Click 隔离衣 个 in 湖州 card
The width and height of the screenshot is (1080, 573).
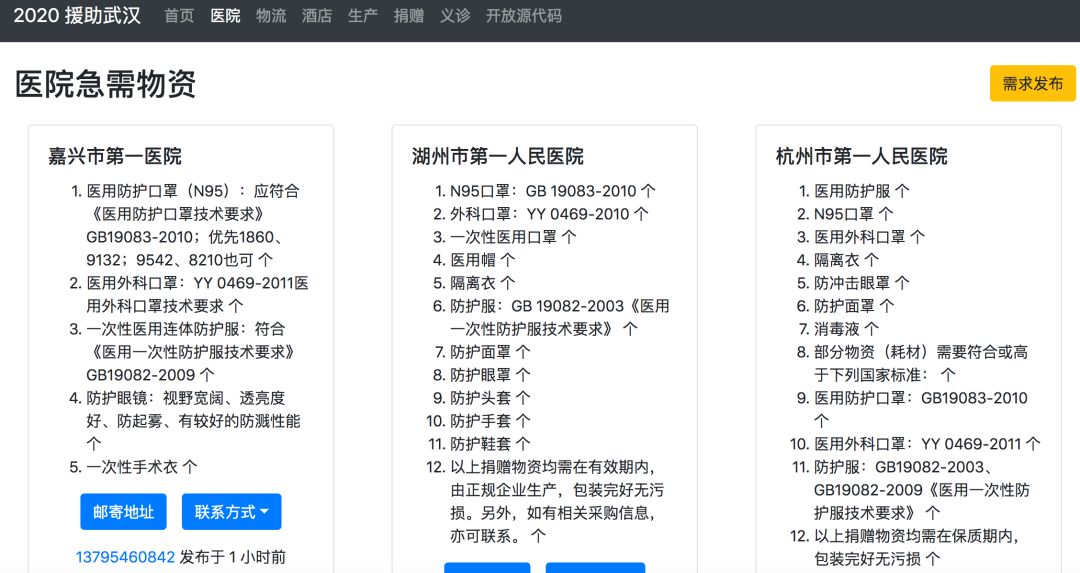(x=483, y=283)
